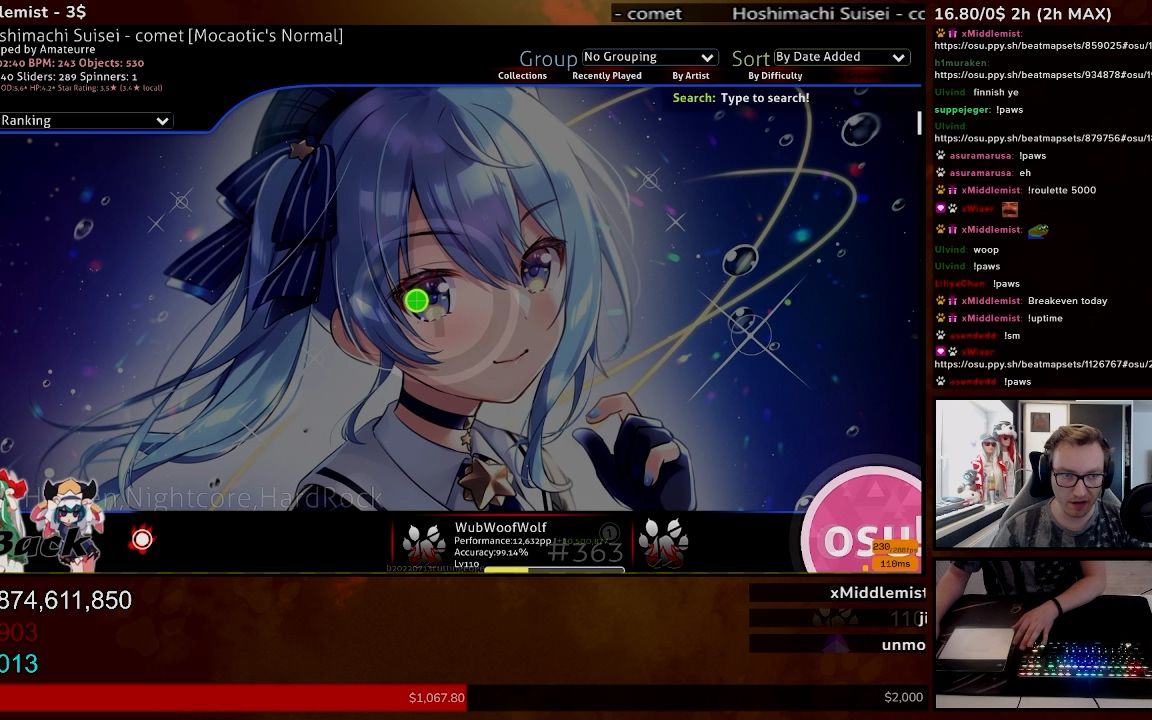The image size is (1152, 720).
Task: Click the paw badge beside the !sm message
Action: 940,336
